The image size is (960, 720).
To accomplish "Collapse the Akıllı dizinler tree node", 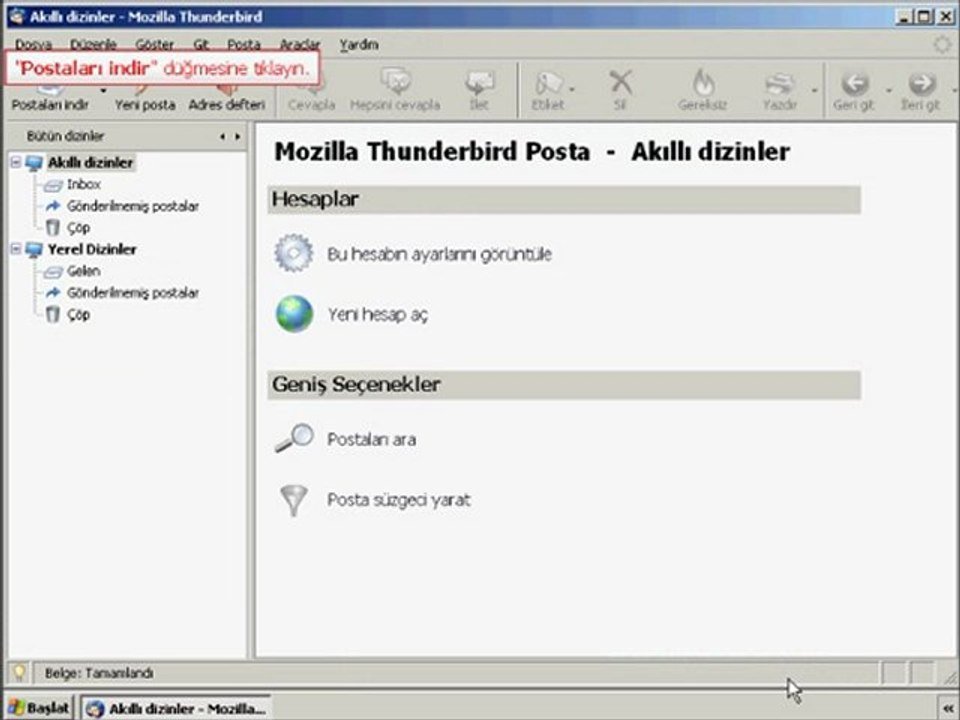I will (x=16, y=163).
